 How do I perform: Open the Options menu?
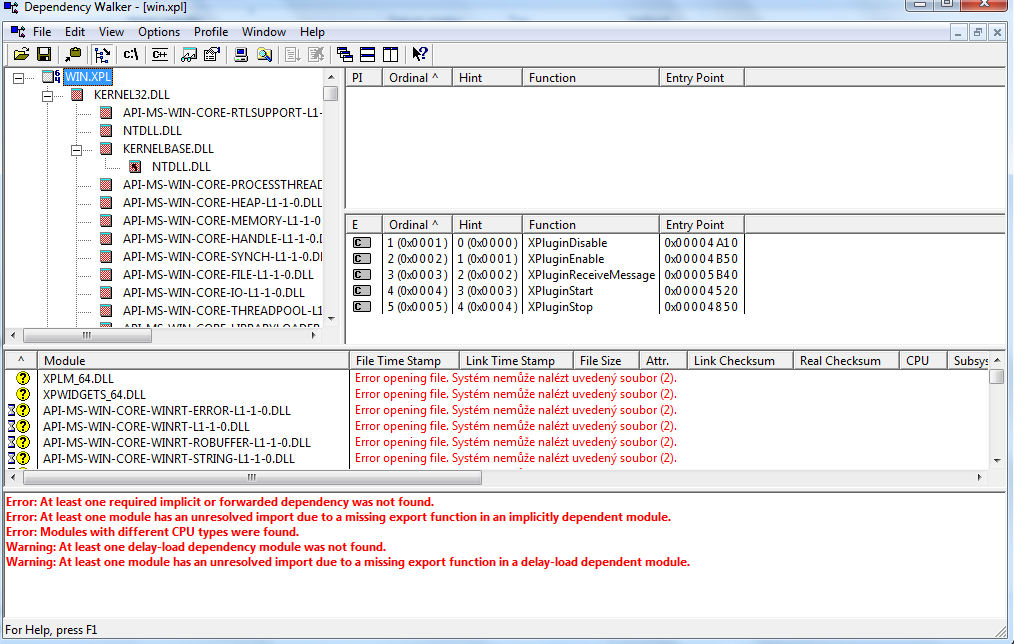pyautogui.click(x=159, y=32)
